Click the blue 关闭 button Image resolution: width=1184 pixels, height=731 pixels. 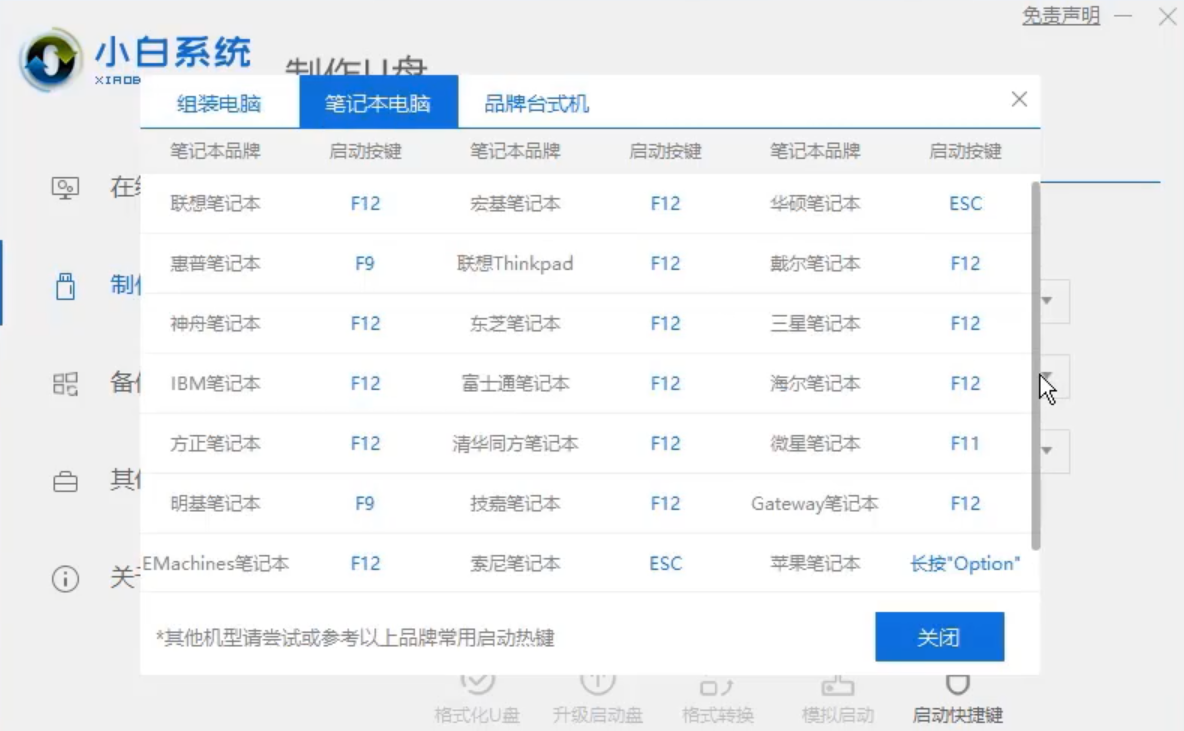tap(939, 637)
